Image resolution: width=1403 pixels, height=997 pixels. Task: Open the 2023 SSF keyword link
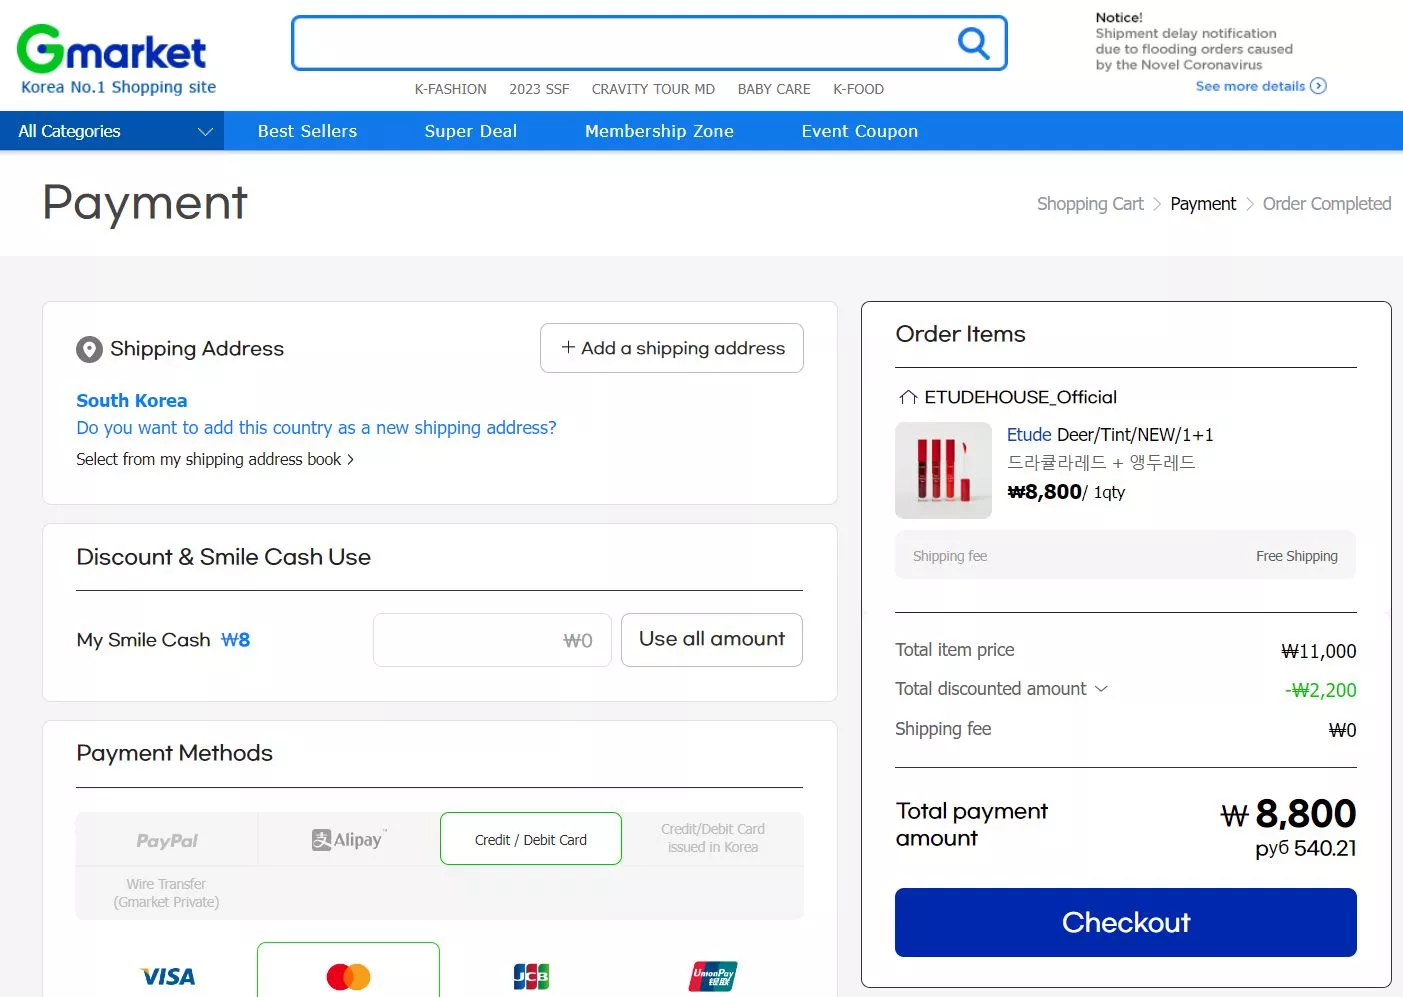(539, 89)
